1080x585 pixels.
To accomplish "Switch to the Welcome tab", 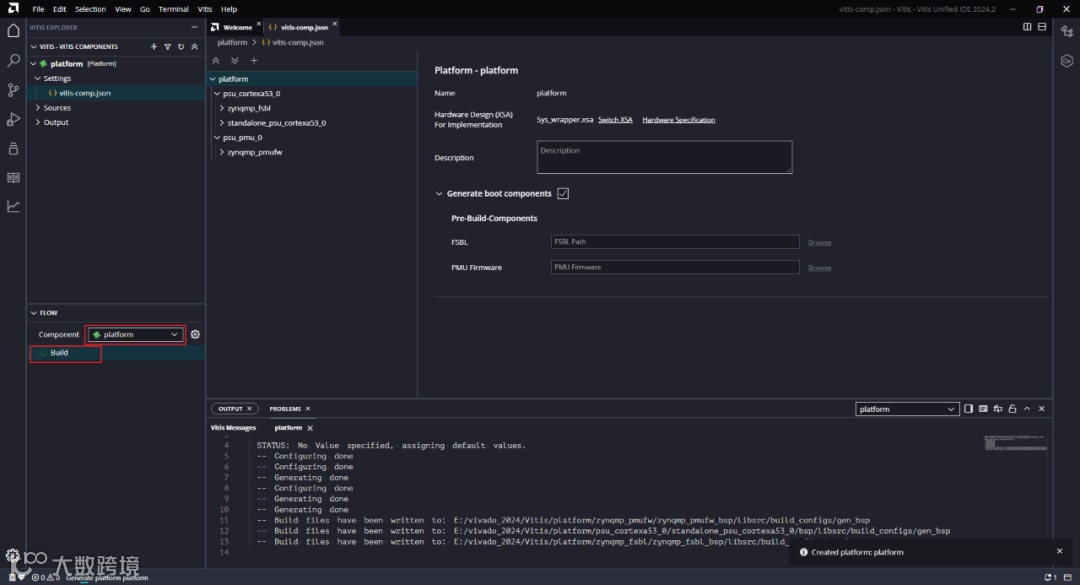I will 236,27.
